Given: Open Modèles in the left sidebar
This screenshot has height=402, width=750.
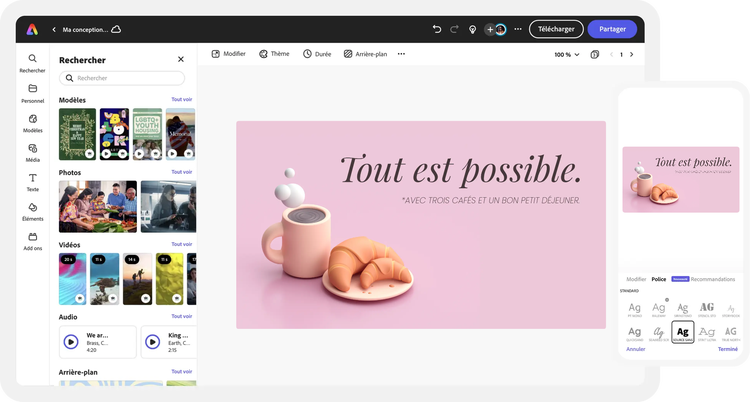Looking at the screenshot, I should tap(33, 123).
